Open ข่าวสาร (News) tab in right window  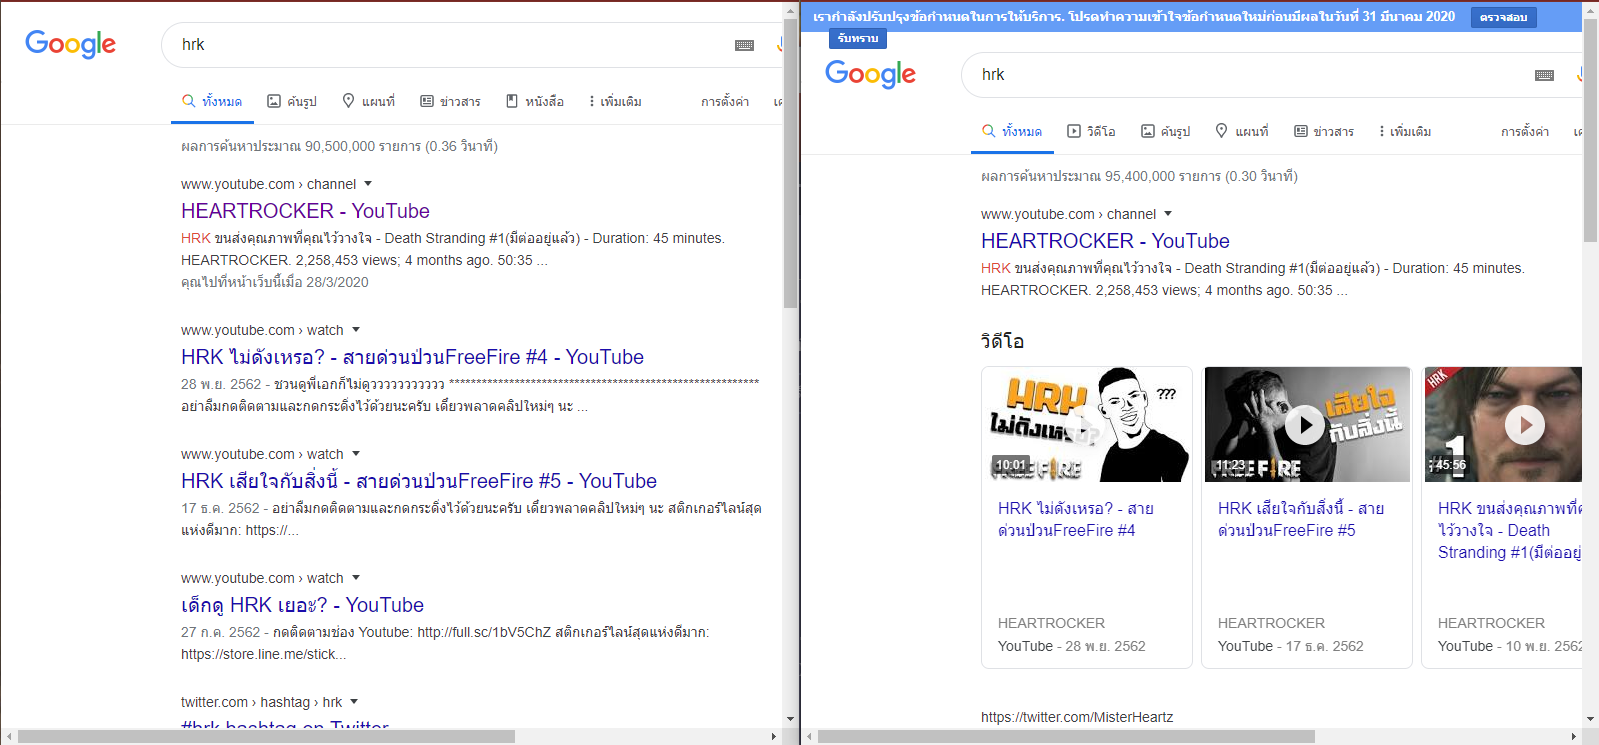(x=1324, y=131)
